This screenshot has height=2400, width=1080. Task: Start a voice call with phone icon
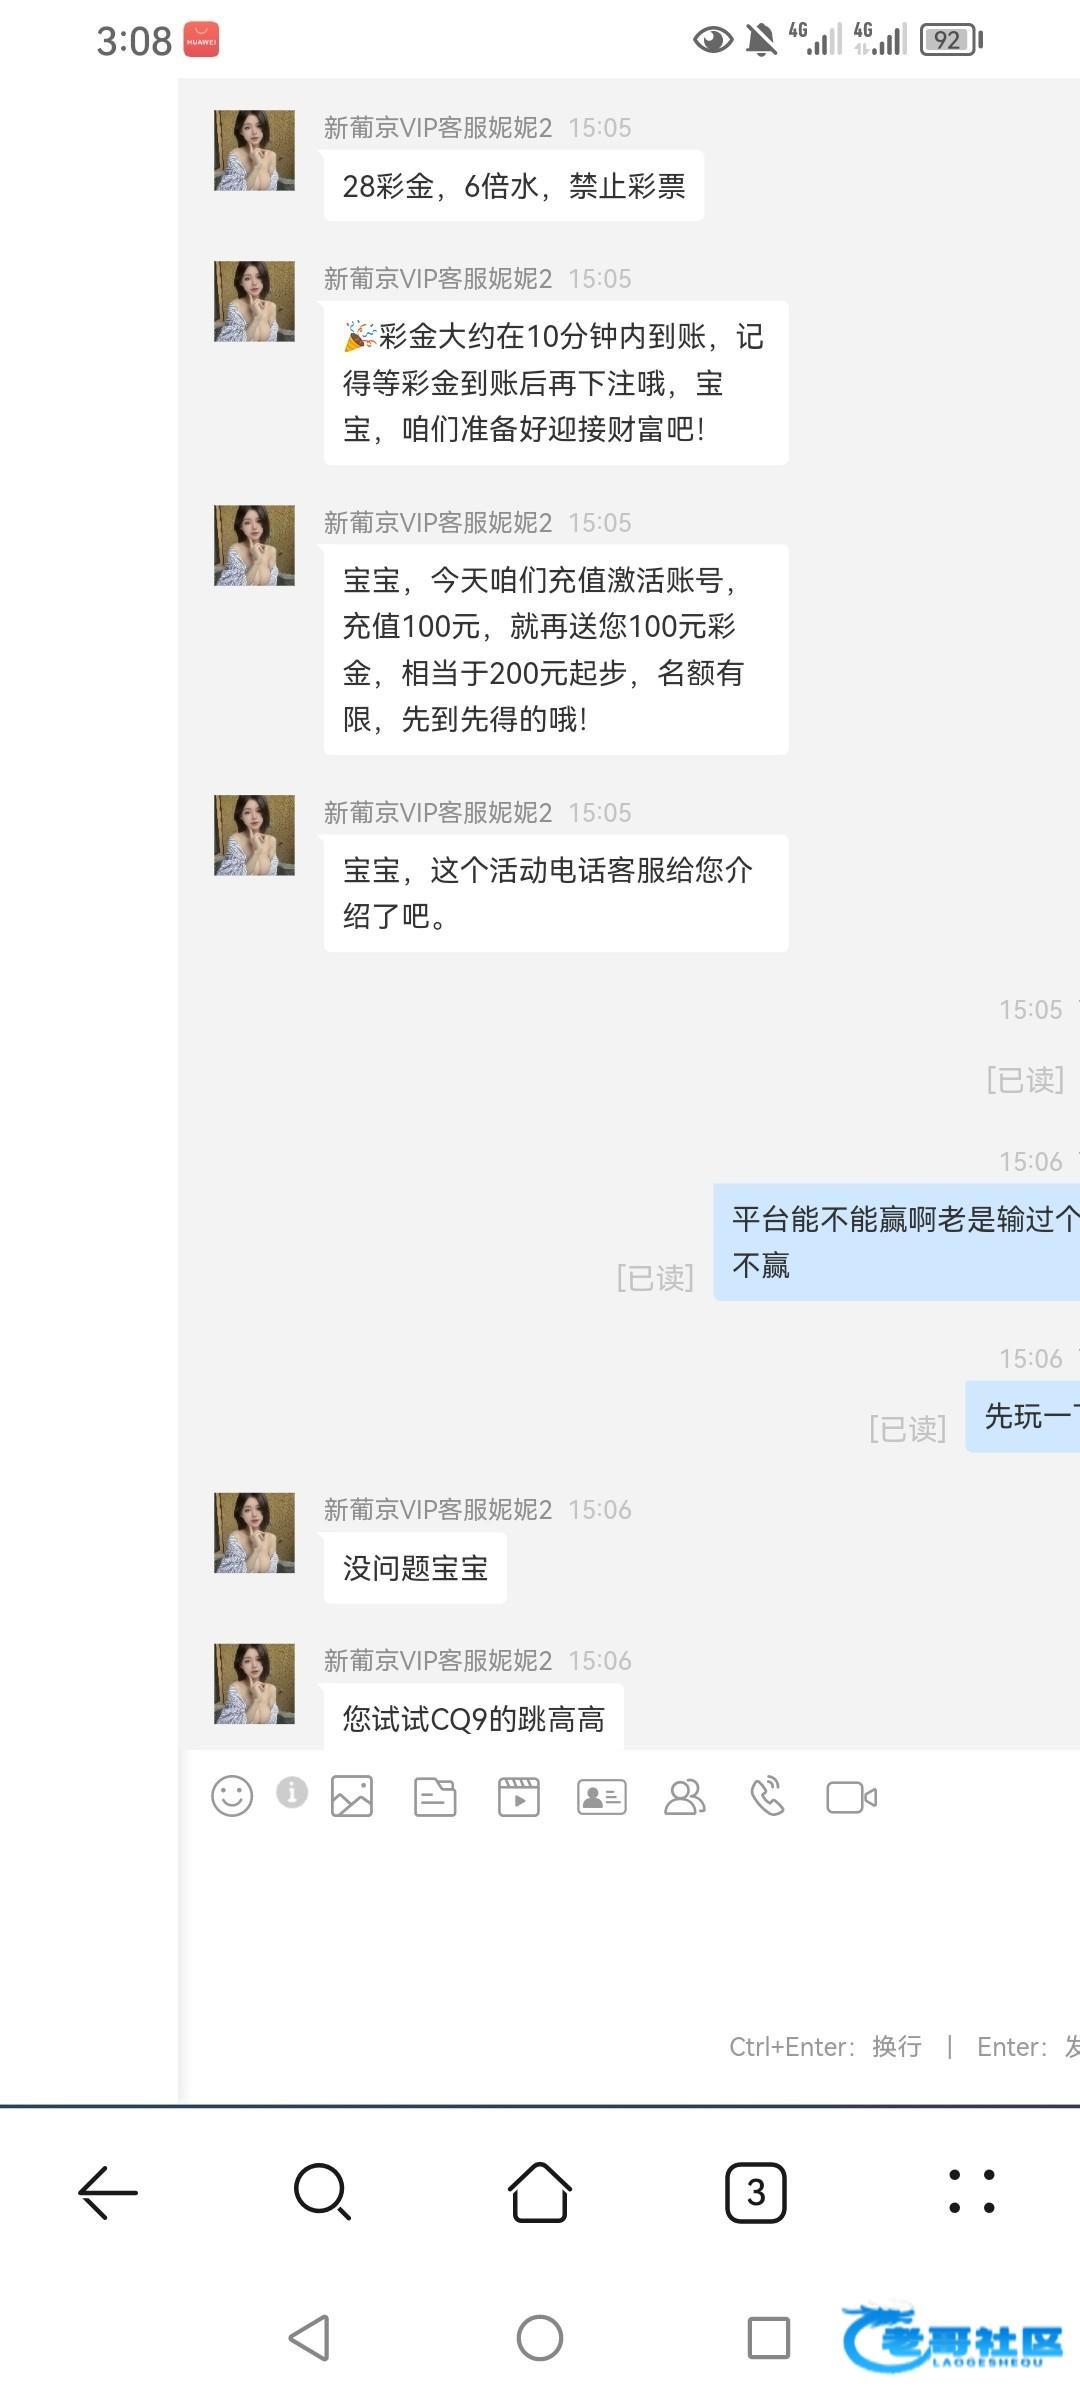click(768, 1797)
